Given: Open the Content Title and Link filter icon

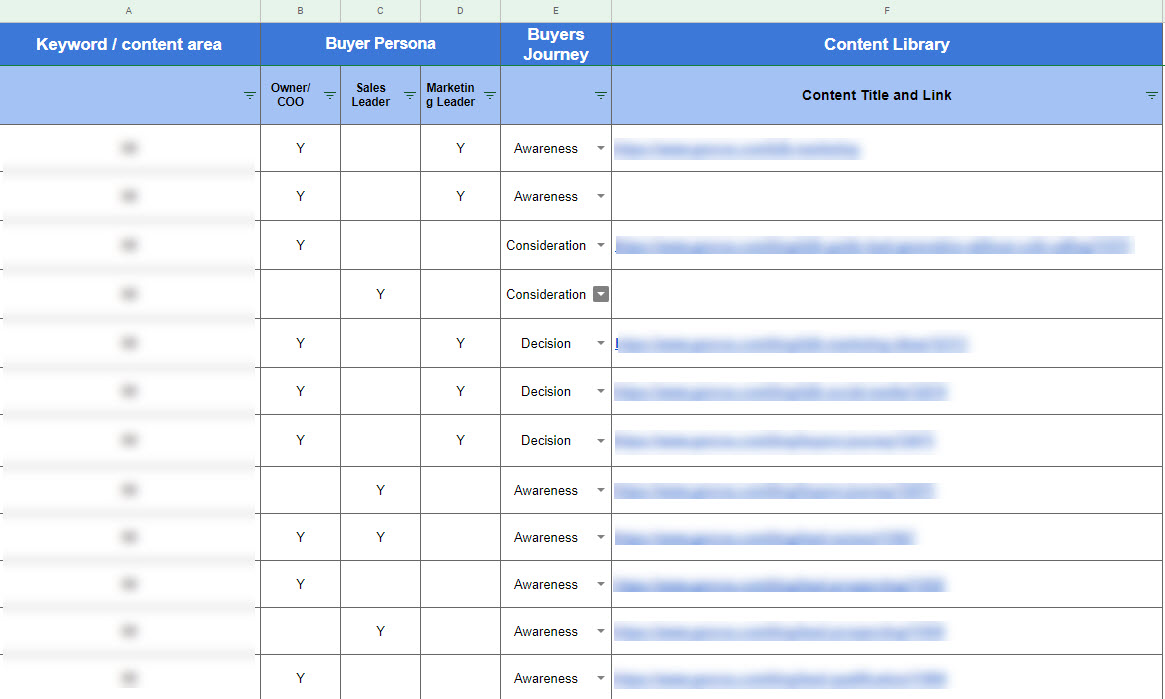Looking at the screenshot, I should [x=1152, y=95].
